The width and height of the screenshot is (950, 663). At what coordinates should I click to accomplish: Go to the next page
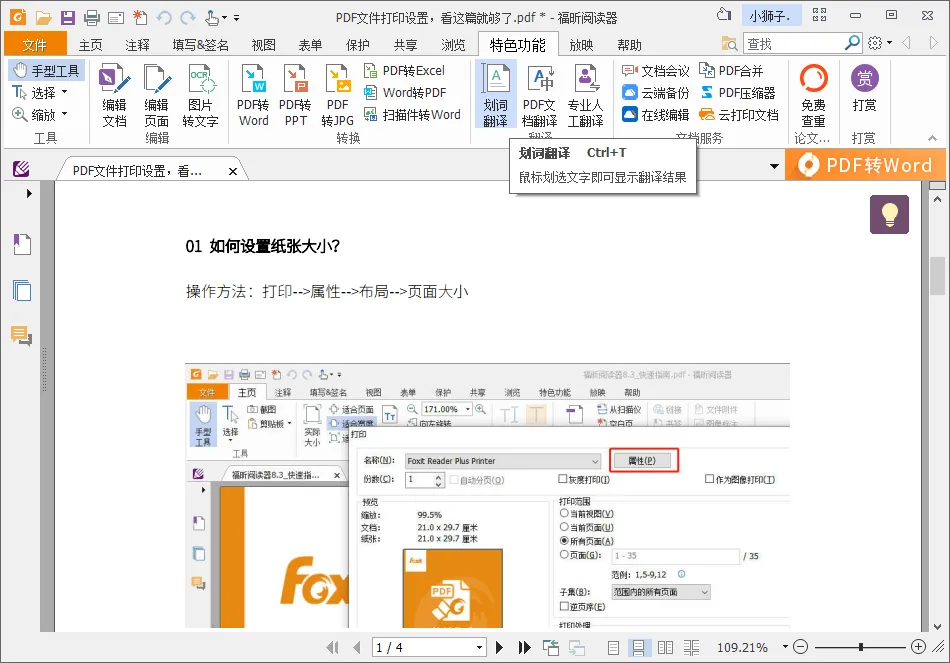499,648
